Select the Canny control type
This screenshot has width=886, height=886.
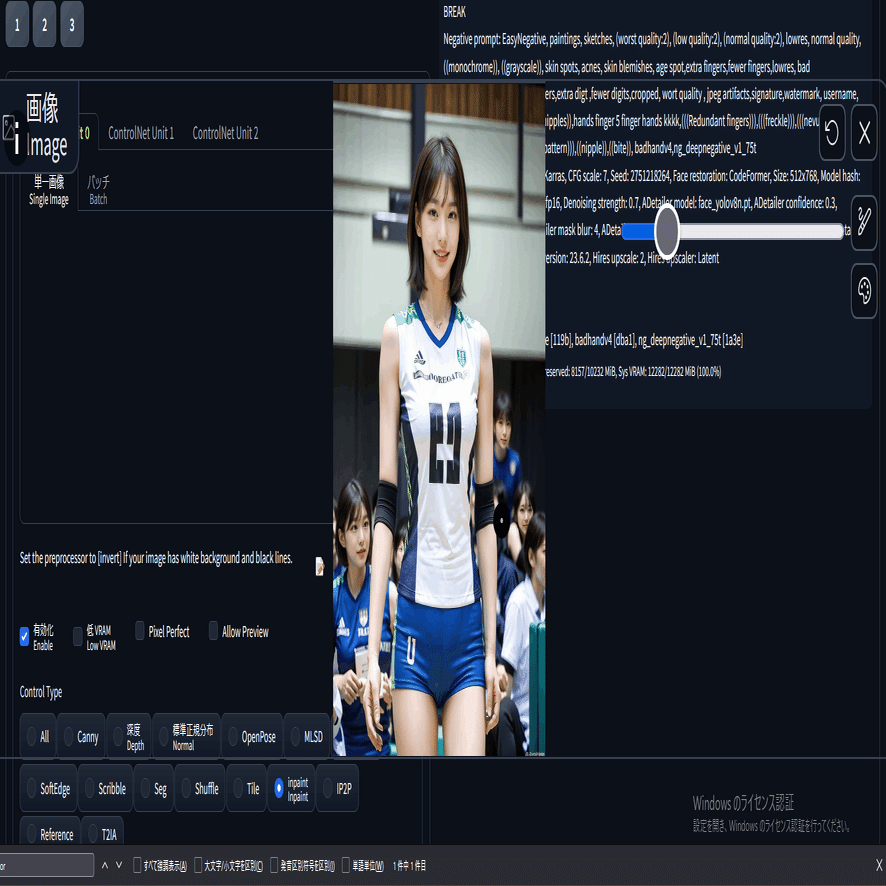point(81,736)
